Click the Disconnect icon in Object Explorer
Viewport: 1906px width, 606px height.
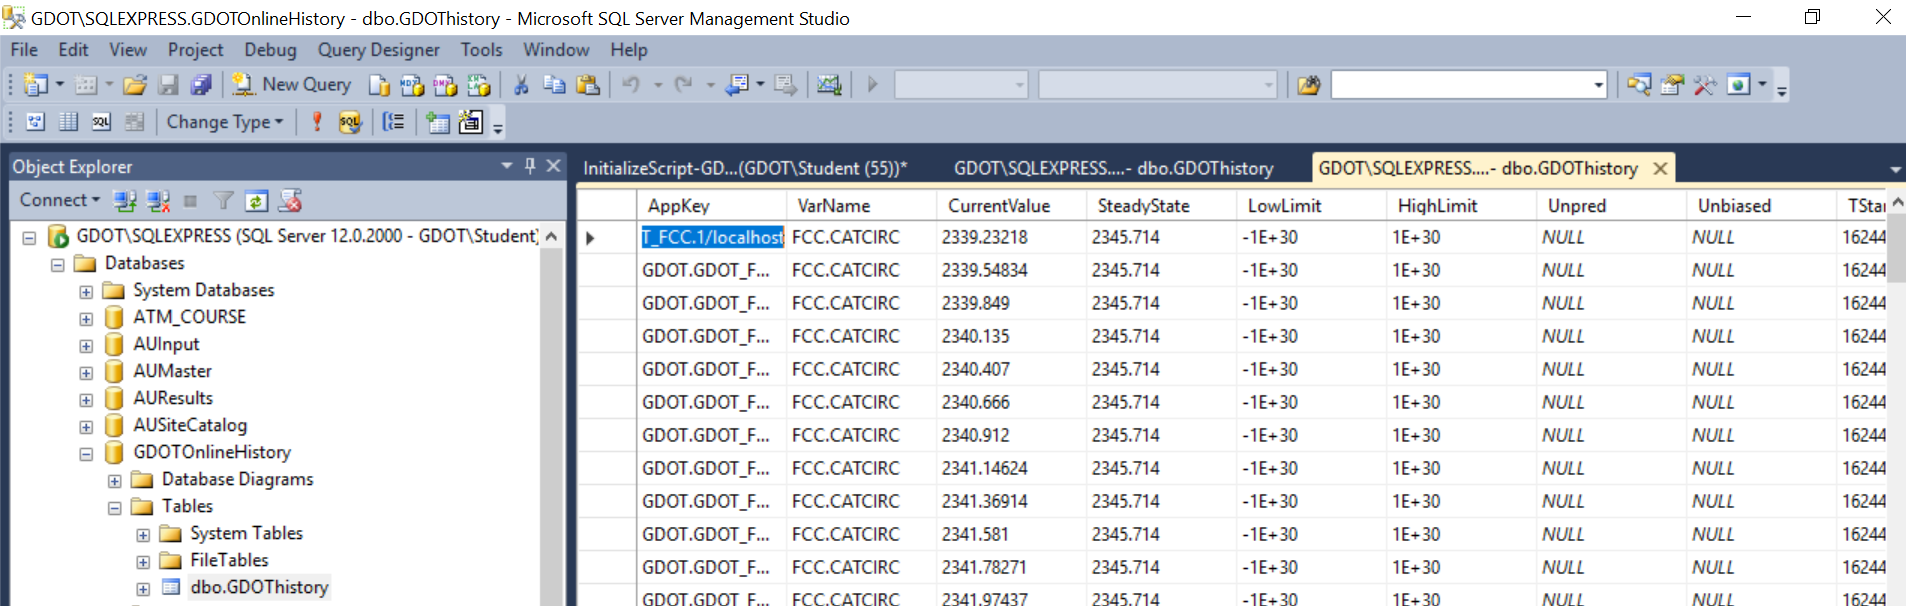click(x=158, y=201)
